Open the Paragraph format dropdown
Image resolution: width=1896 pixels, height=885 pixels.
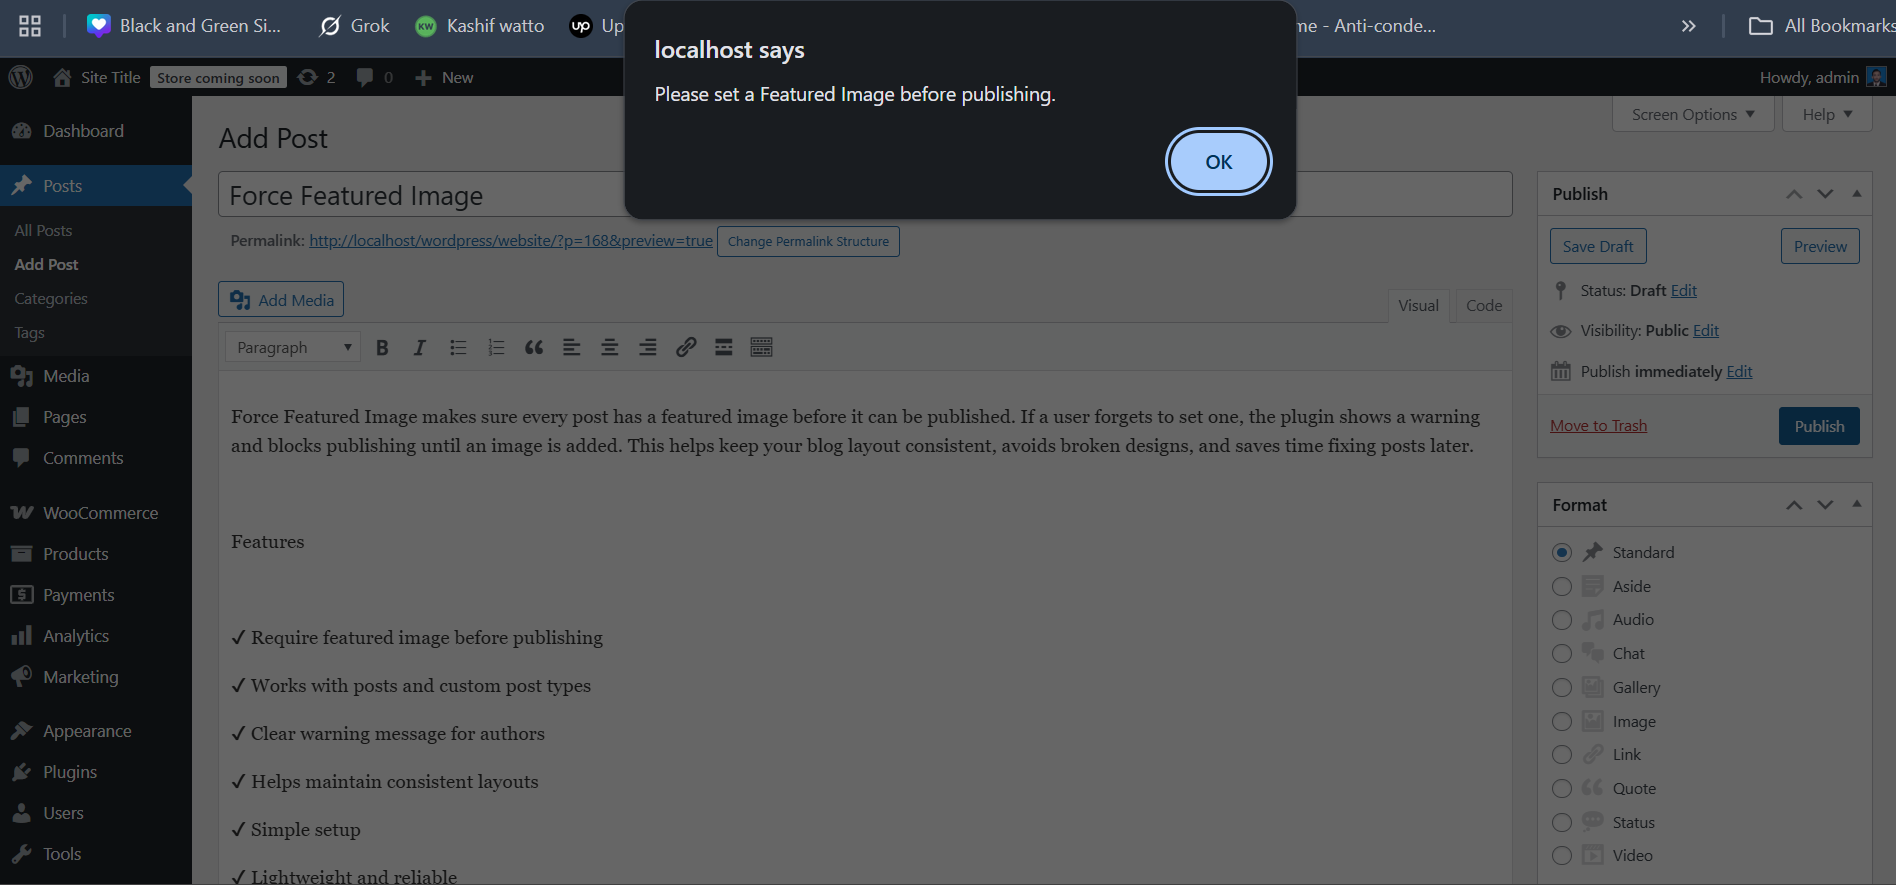293,348
